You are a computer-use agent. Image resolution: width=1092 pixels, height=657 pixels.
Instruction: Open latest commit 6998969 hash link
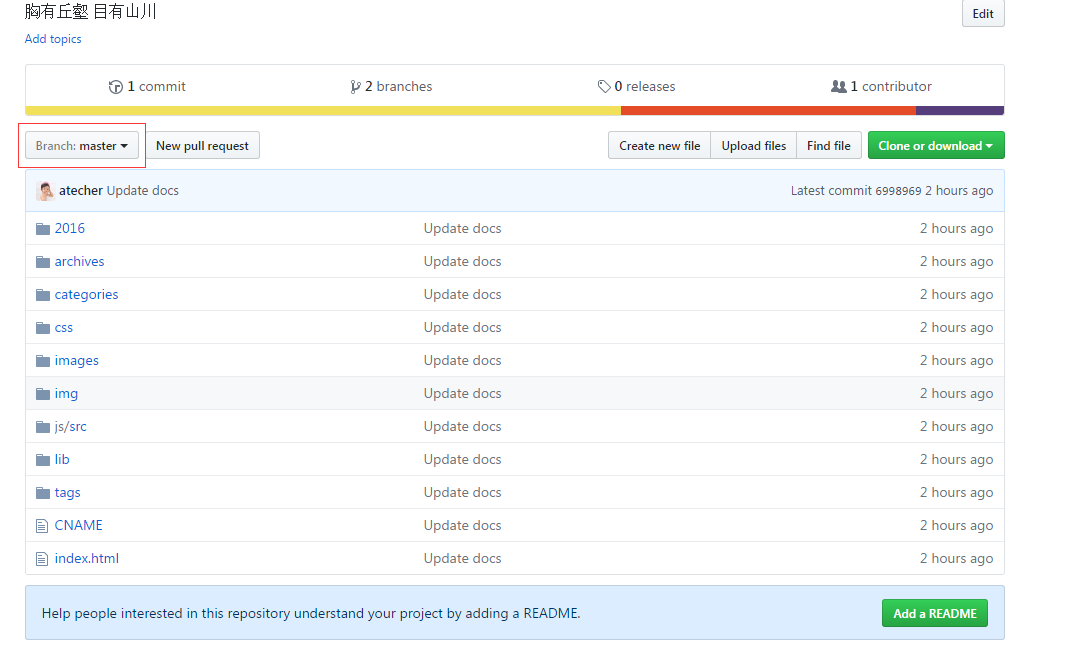898,191
